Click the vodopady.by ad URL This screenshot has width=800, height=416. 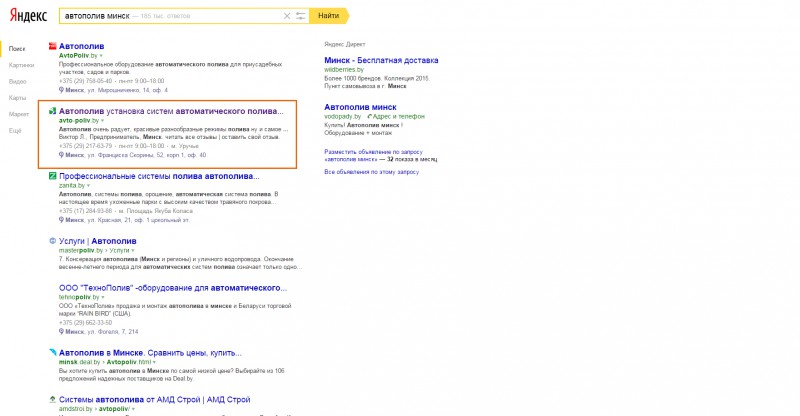click(x=342, y=116)
